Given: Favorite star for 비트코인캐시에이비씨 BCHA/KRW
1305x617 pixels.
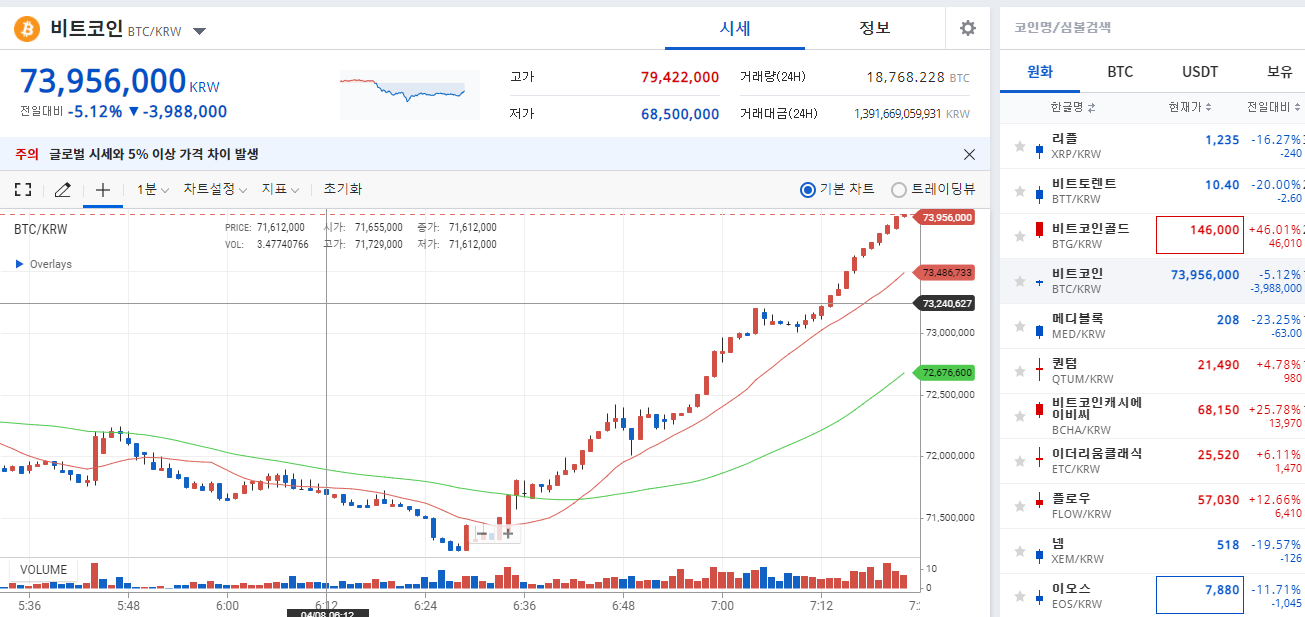Looking at the screenshot, I should pyautogui.click(x=1019, y=416).
